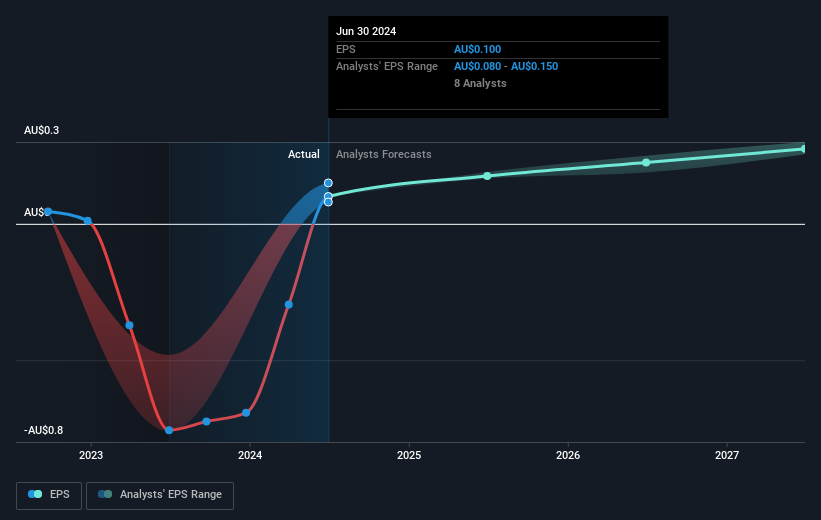Click the Jun 30 2024 tooltip date
The width and height of the screenshot is (821, 520).
(366, 31)
